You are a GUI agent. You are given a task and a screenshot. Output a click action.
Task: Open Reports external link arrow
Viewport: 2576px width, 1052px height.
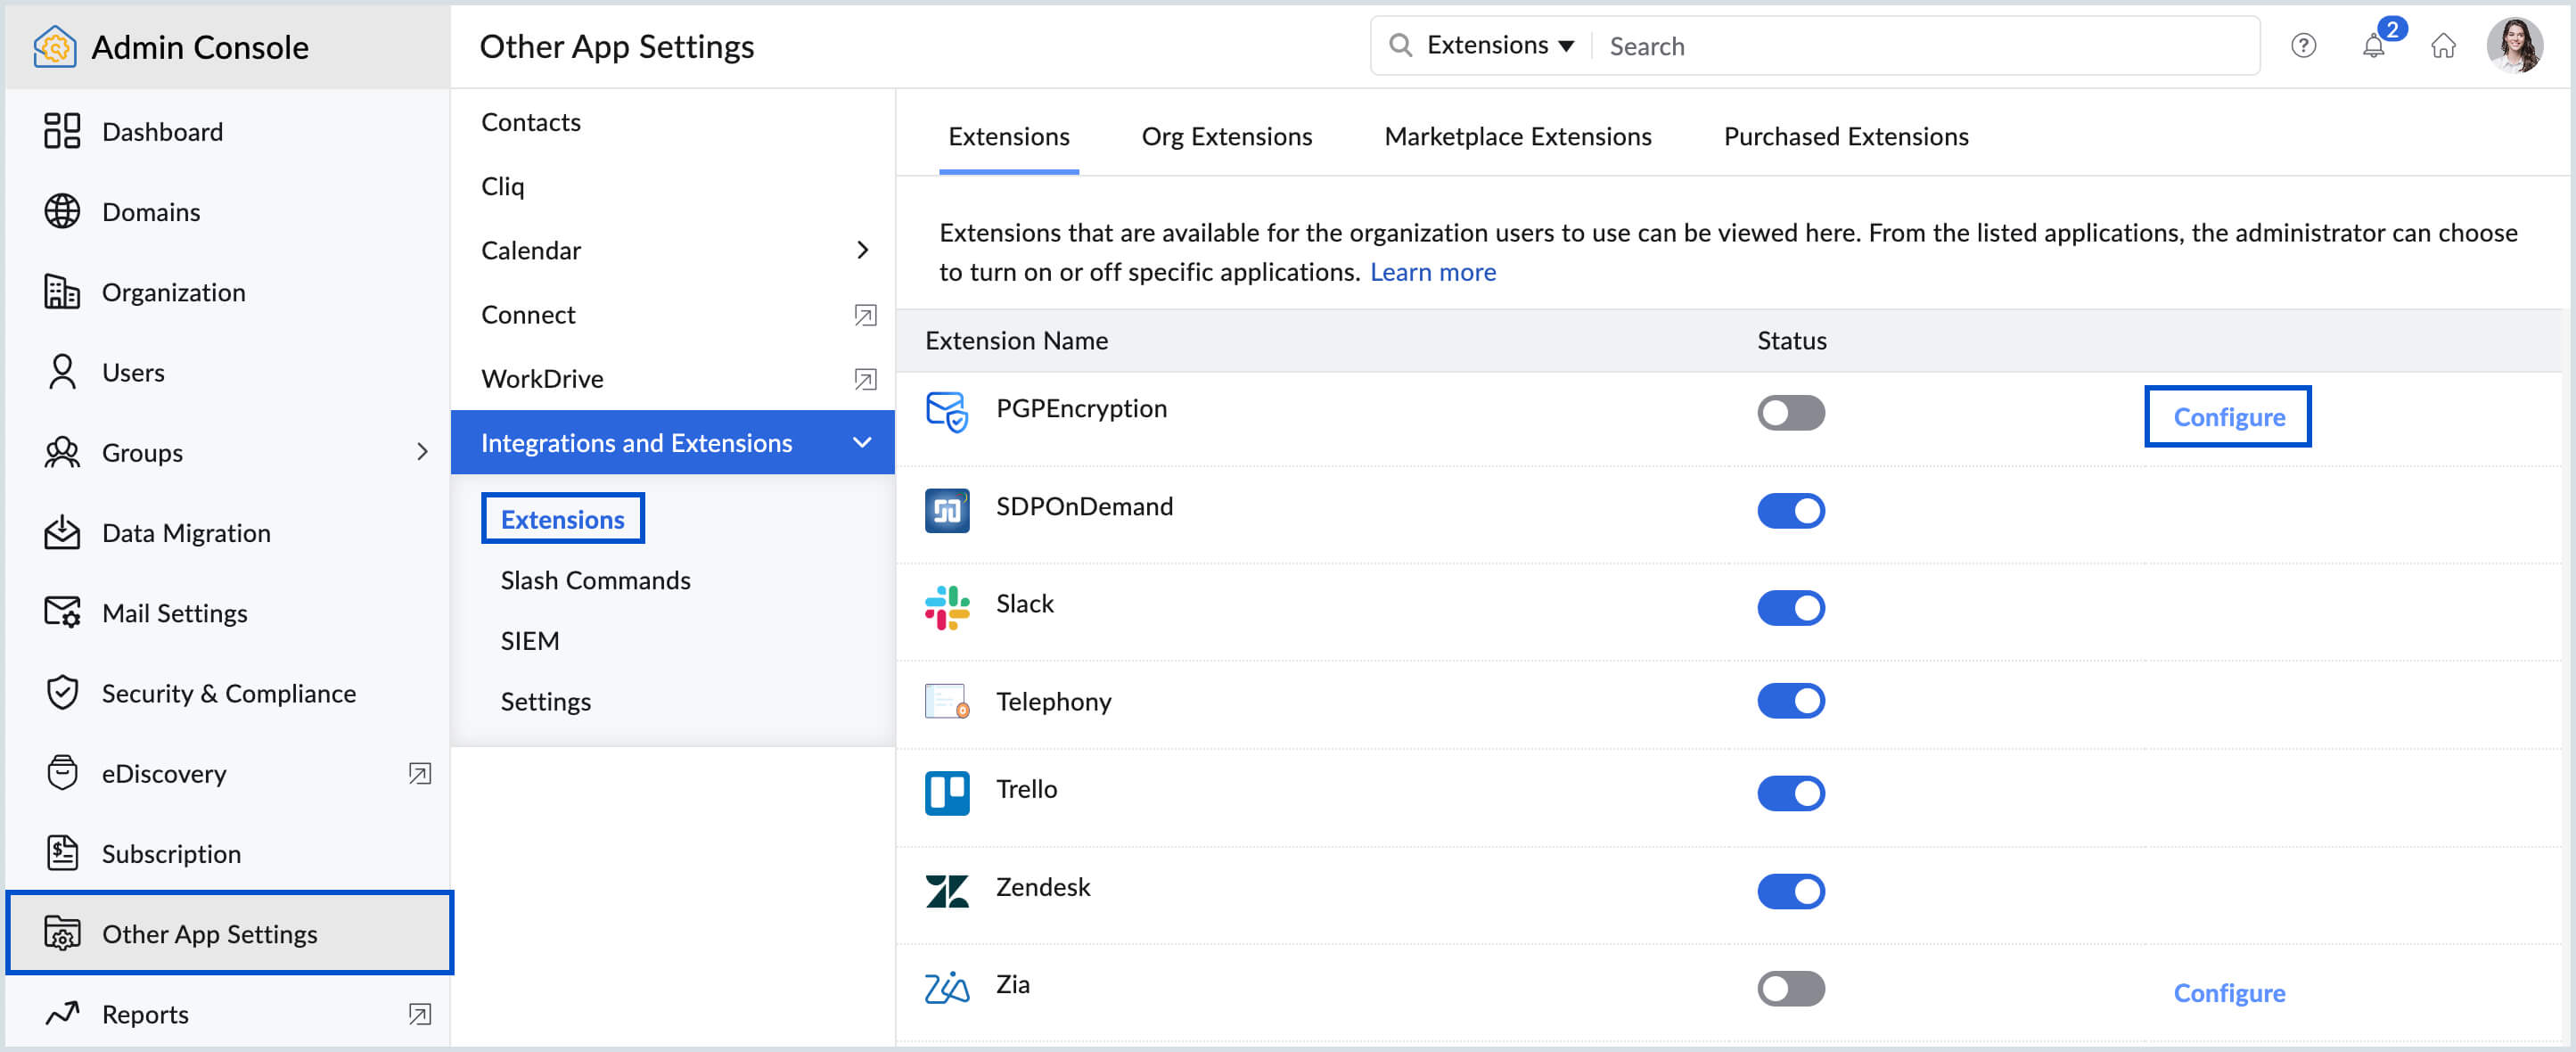[x=419, y=1014]
